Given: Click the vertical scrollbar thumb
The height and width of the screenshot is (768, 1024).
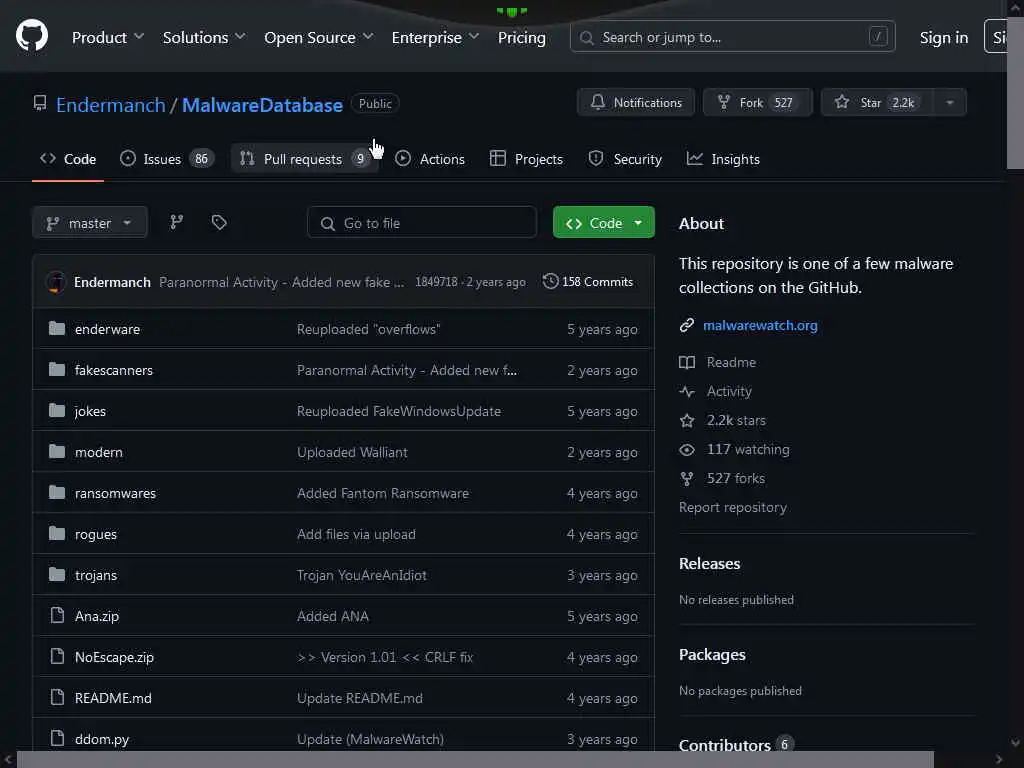Looking at the screenshot, I should [1016, 91].
